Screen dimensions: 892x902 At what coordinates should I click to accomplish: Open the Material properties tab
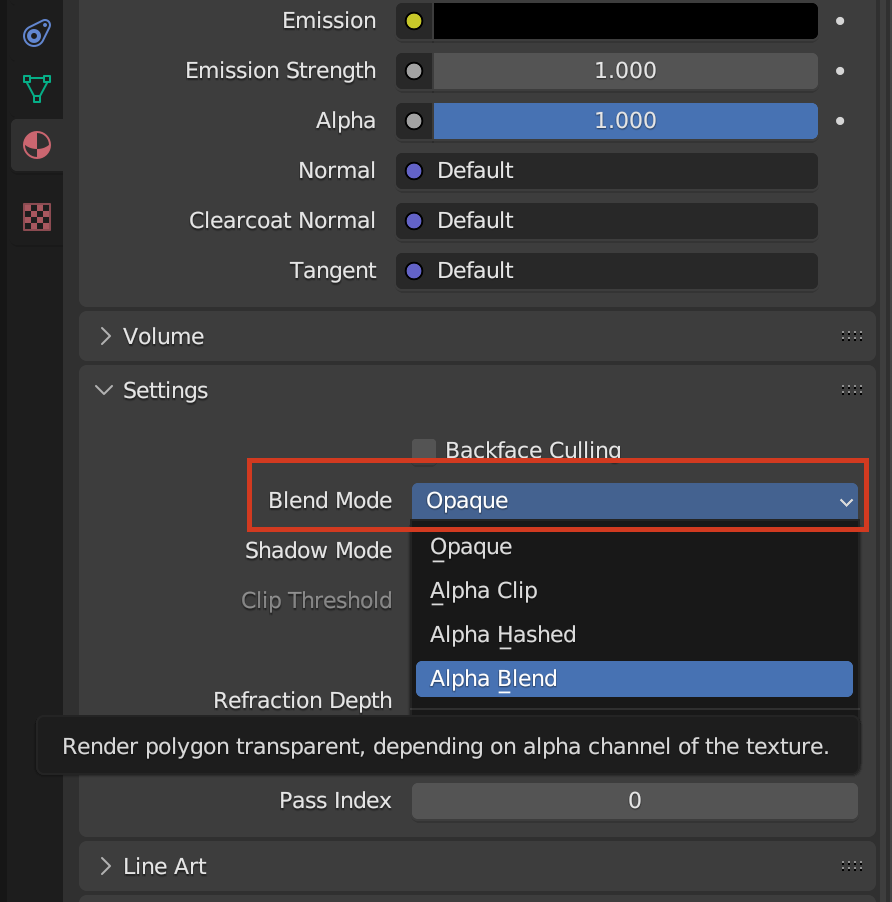[x=37, y=146]
